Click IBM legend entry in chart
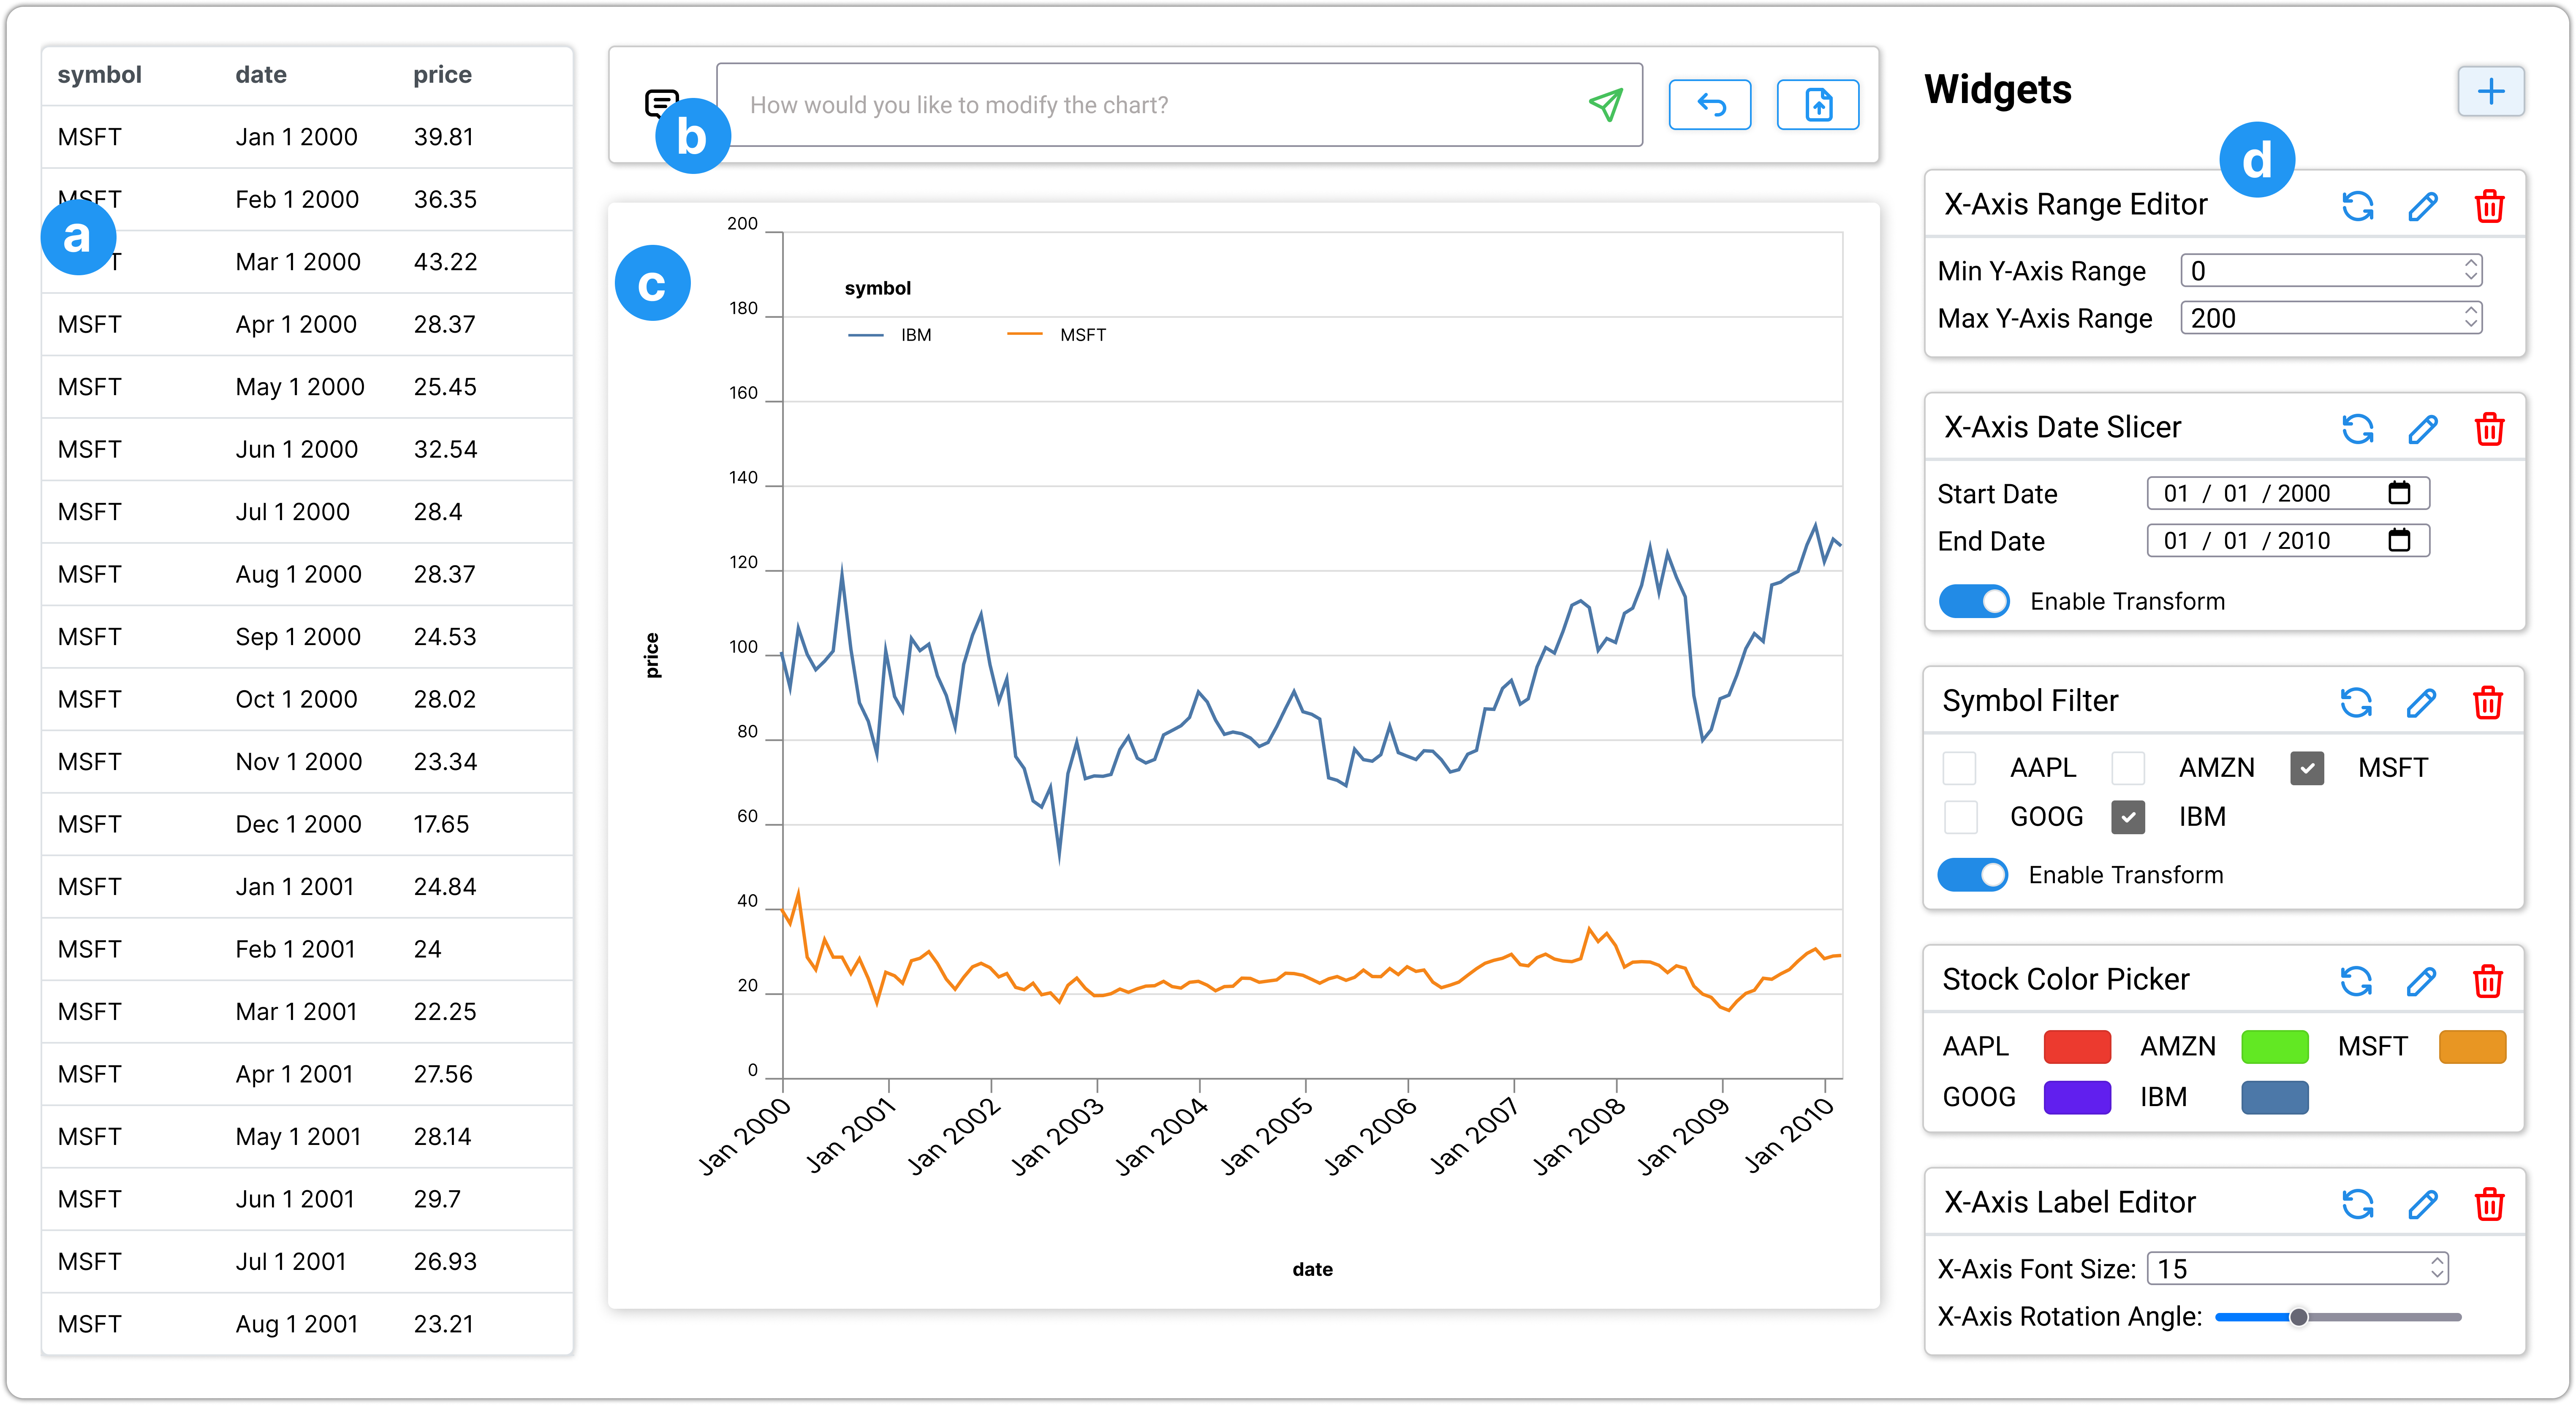This screenshot has height=1405, width=2576. tap(890, 335)
